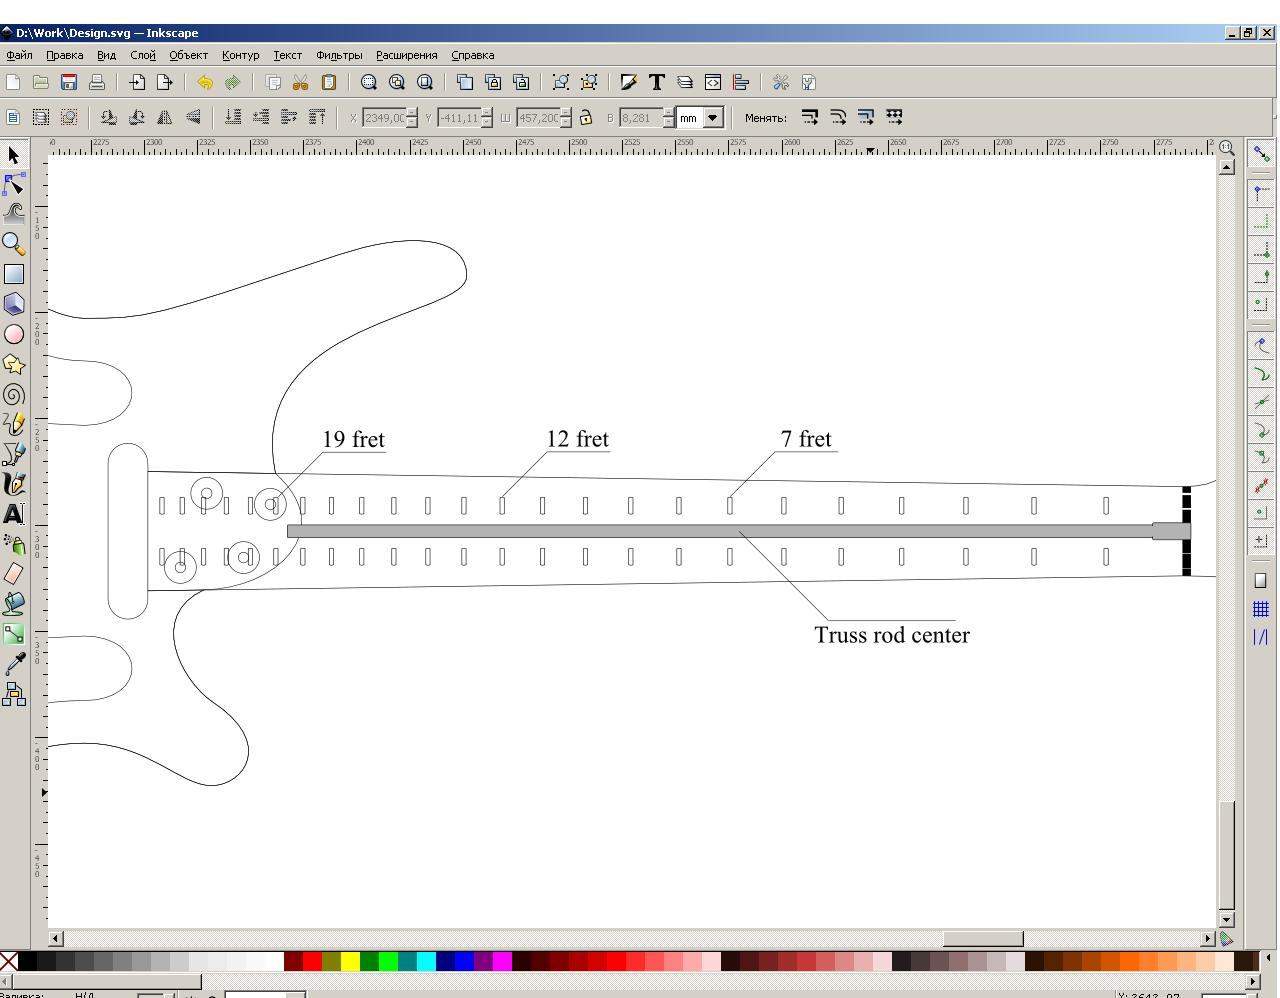Click the Undo arrow in toolbar
This screenshot has height=998, width=1280.
tap(205, 83)
